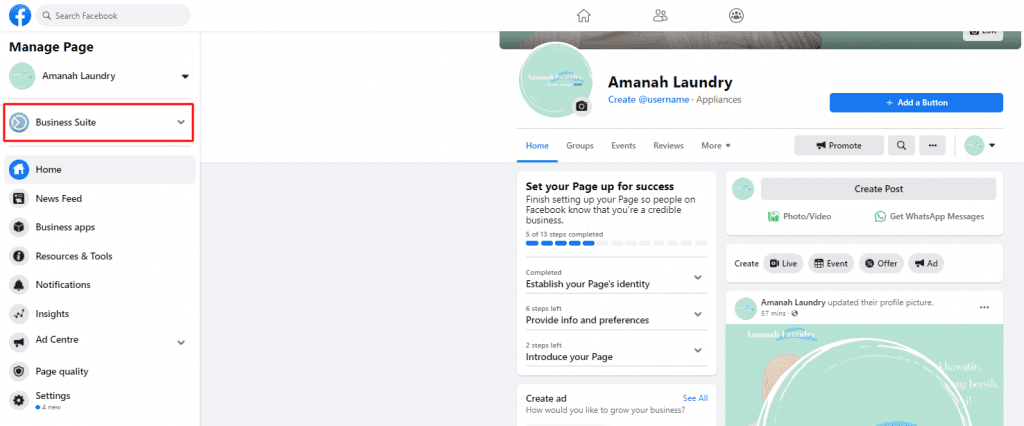This screenshot has height=426, width=1024.
Task: Click the Business apps cube icon
Action: tap(19, 227)
